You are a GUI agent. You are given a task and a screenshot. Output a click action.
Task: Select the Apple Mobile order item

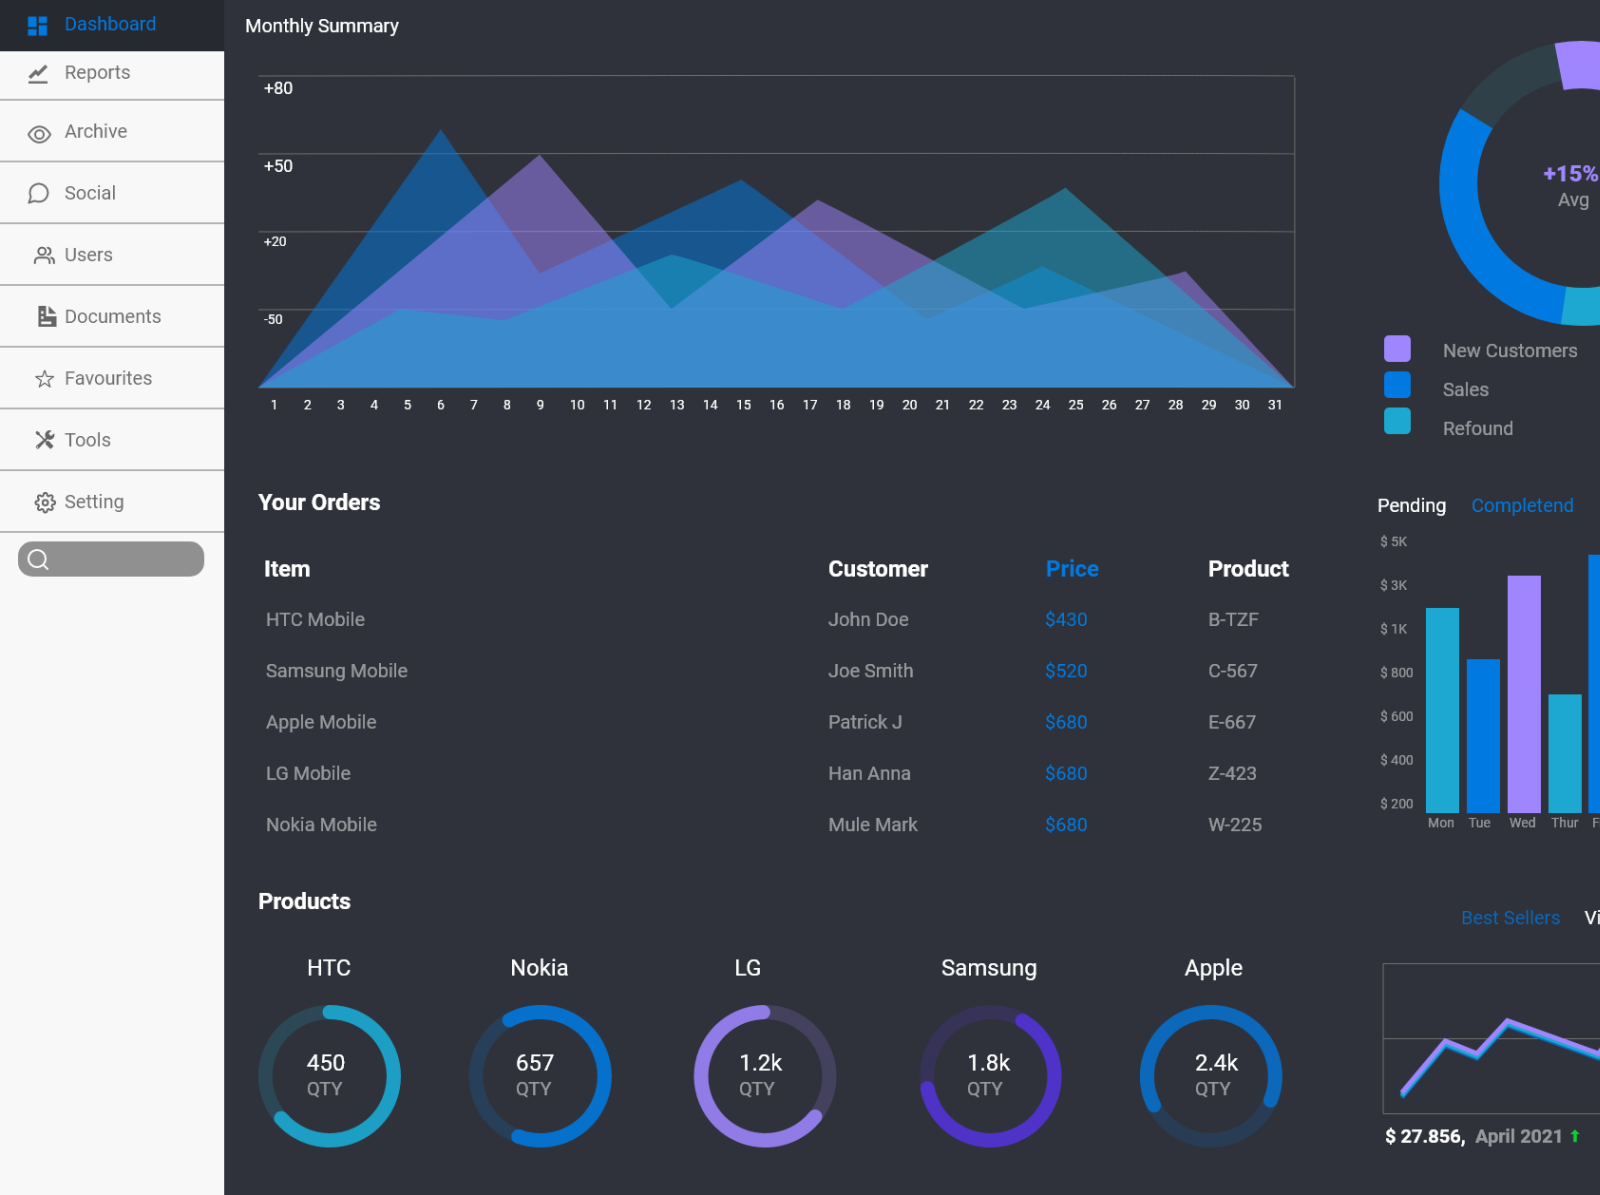tap(321, 722)
